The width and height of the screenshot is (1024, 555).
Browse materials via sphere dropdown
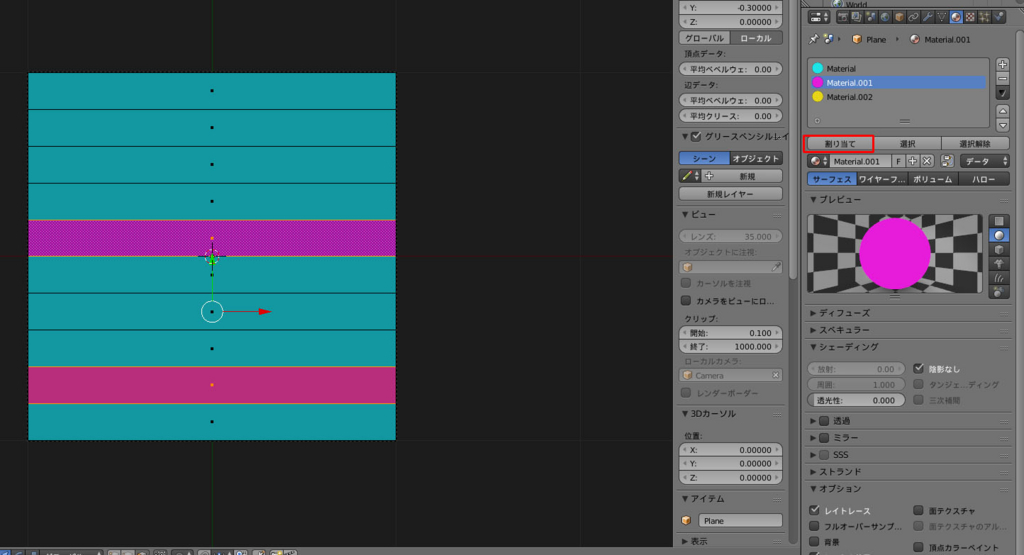(819, 161)
